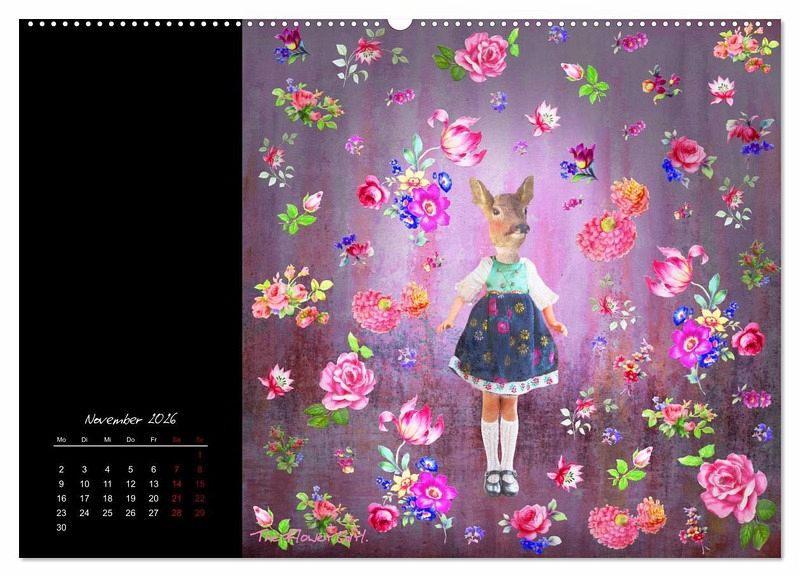
Task: Click the black shoes of the figure
Action: (500, 482)
